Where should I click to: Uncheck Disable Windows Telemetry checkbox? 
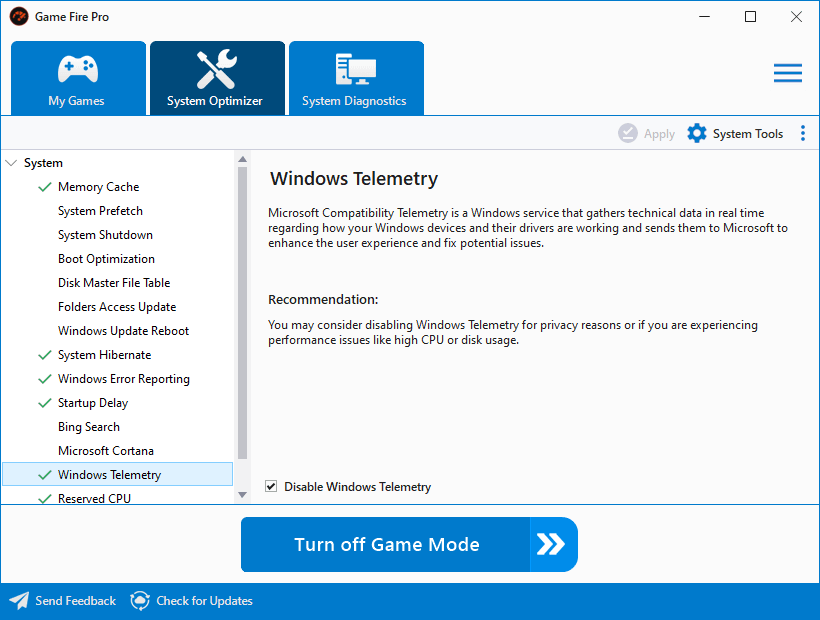click(271, 487)
